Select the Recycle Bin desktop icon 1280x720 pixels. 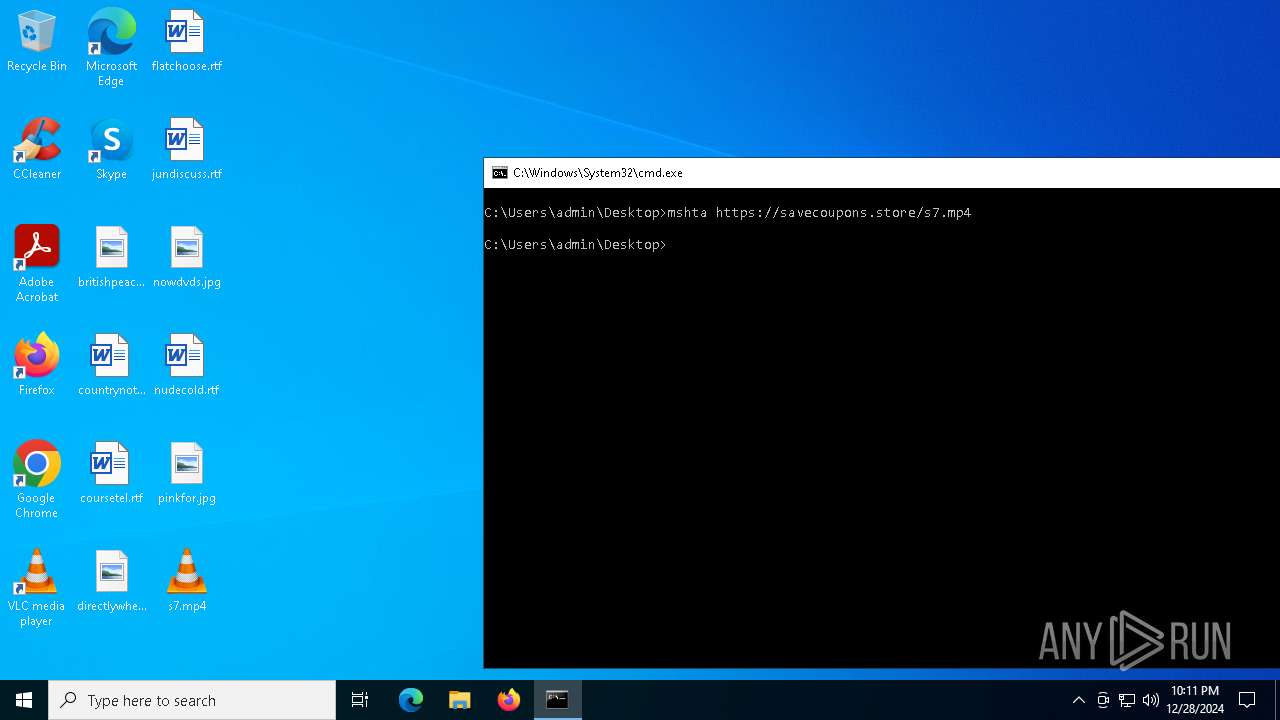tap(37, 41)
